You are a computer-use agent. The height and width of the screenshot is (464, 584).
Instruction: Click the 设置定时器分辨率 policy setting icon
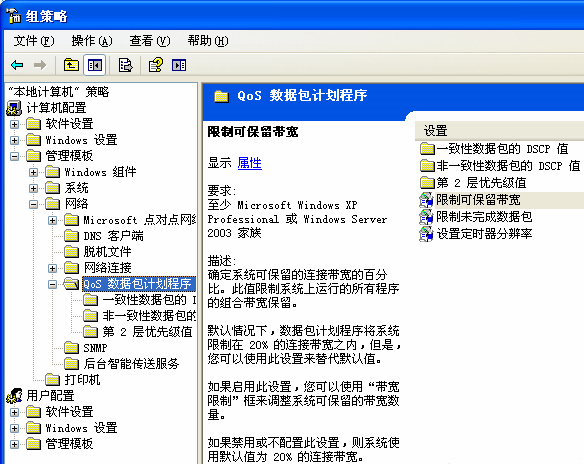426,234
